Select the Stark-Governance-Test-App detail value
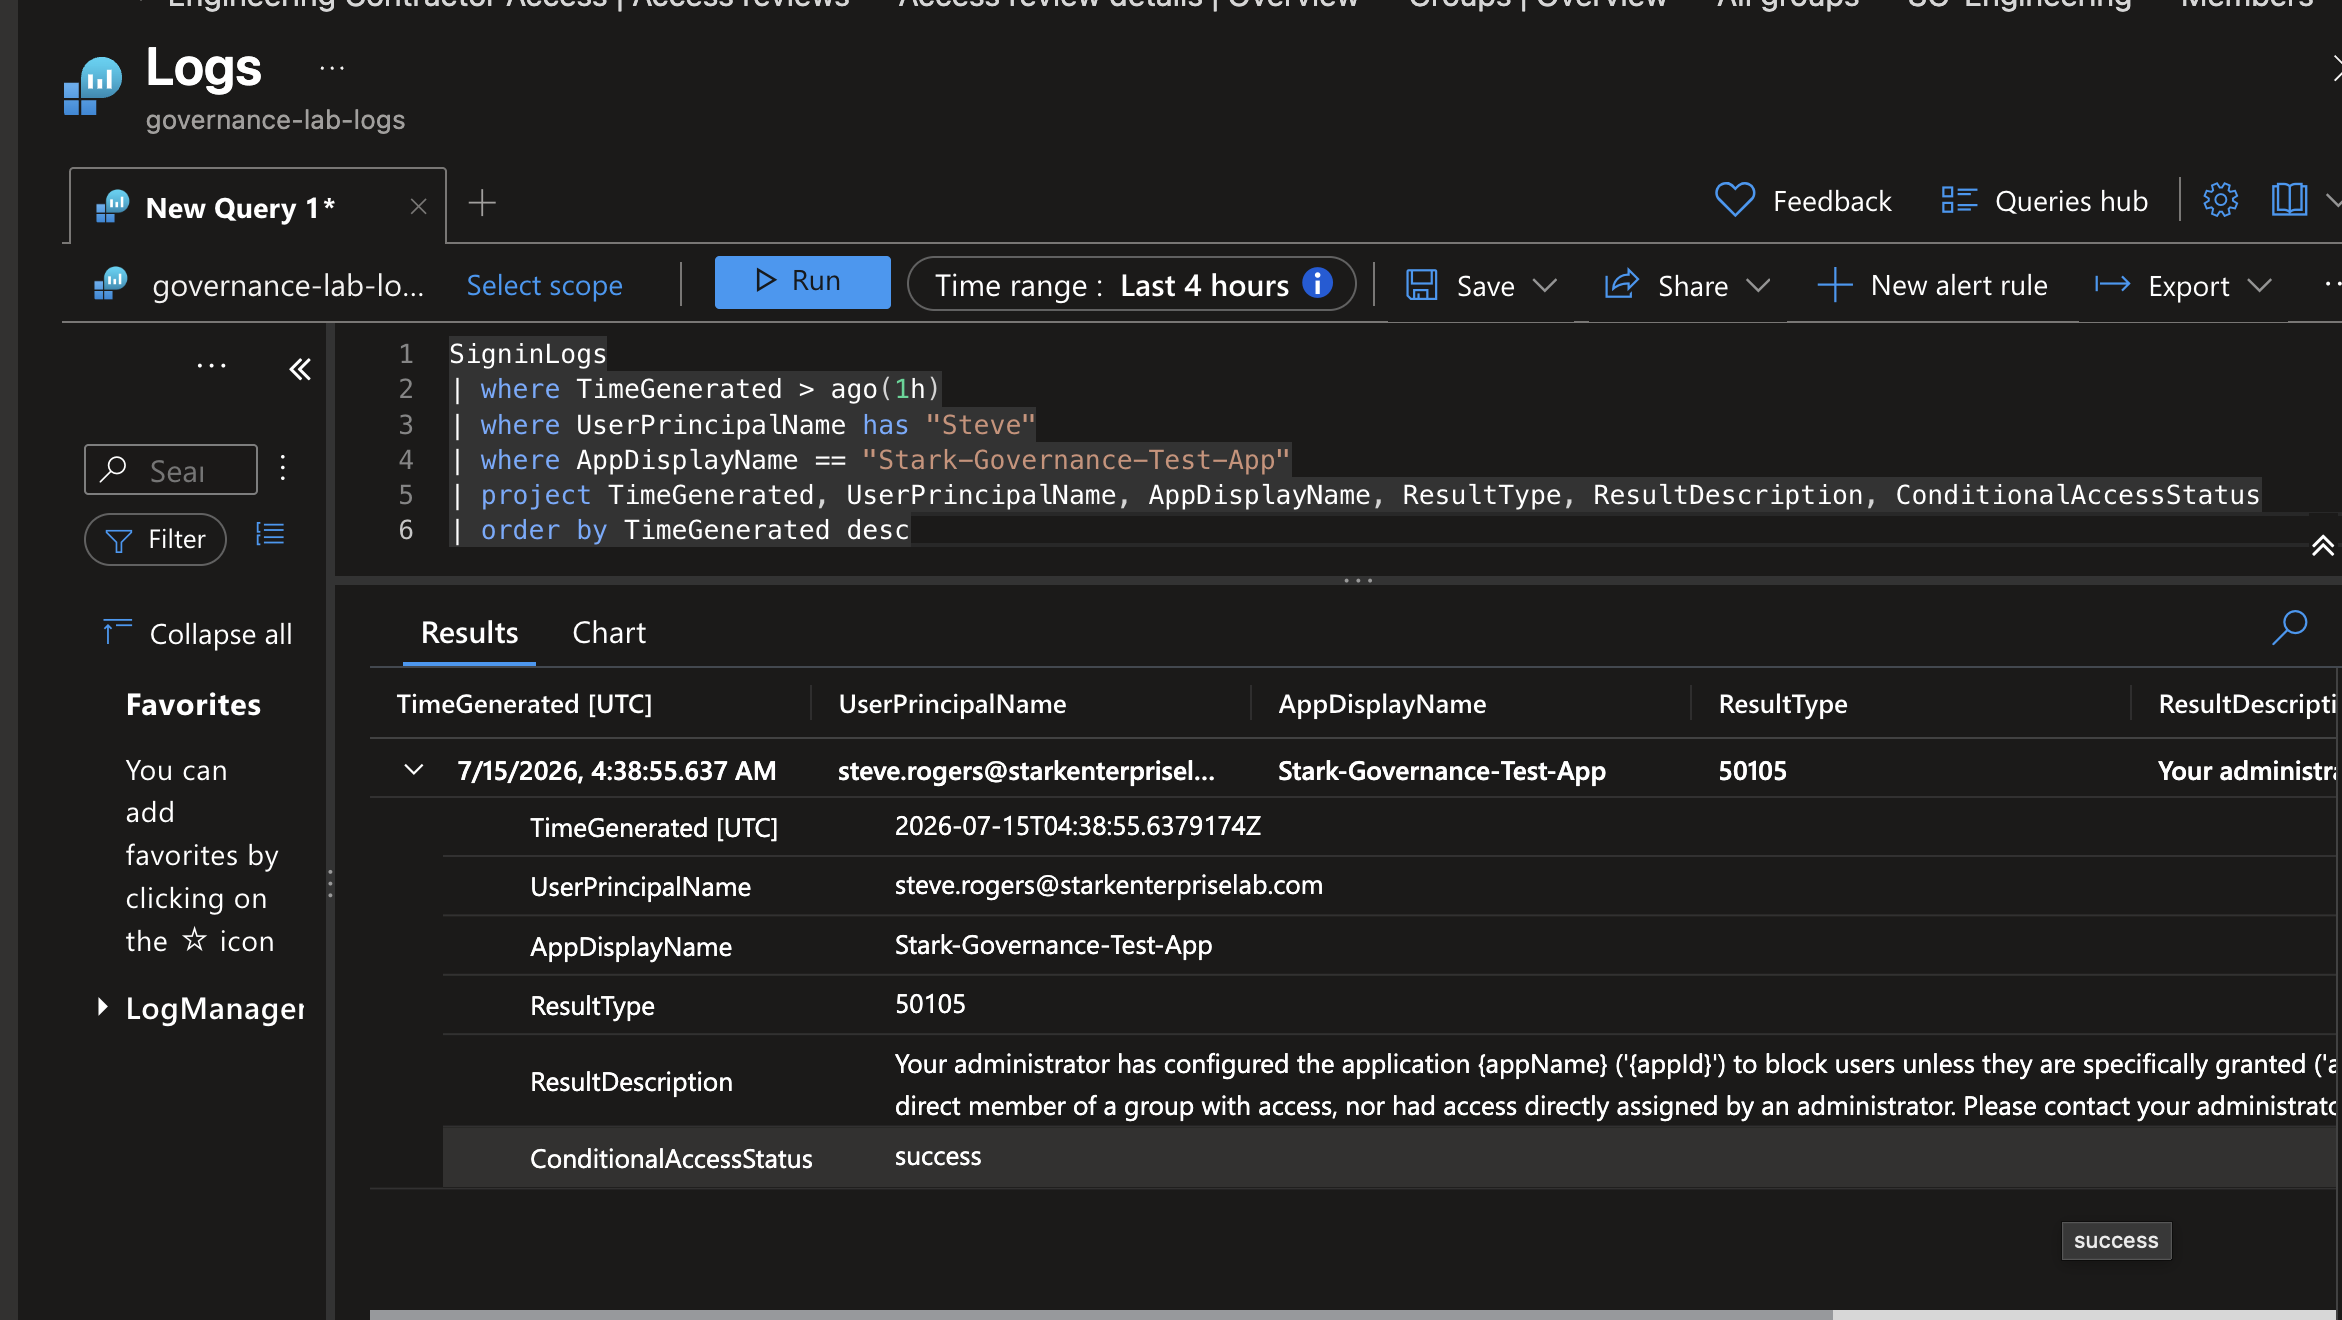Viewport: 2342px width, 1320px height. 1053,945
